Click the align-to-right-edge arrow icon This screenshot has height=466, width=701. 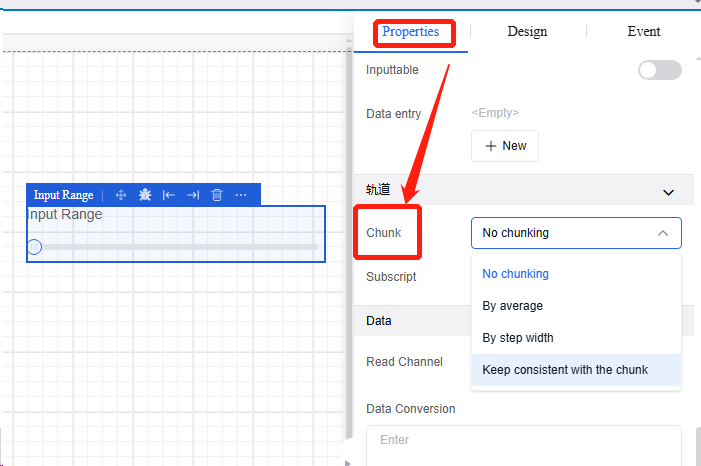[x=193, y=195]
